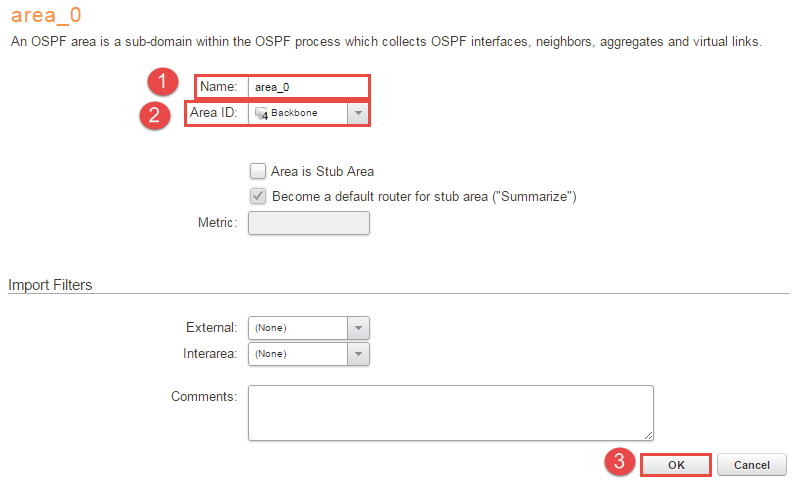Image resolution: width=800 pixels, height=483 pixels.
Task: Expand the Area ID dropdown arrow
Action: pyautogui.click(x=359, y=113)
